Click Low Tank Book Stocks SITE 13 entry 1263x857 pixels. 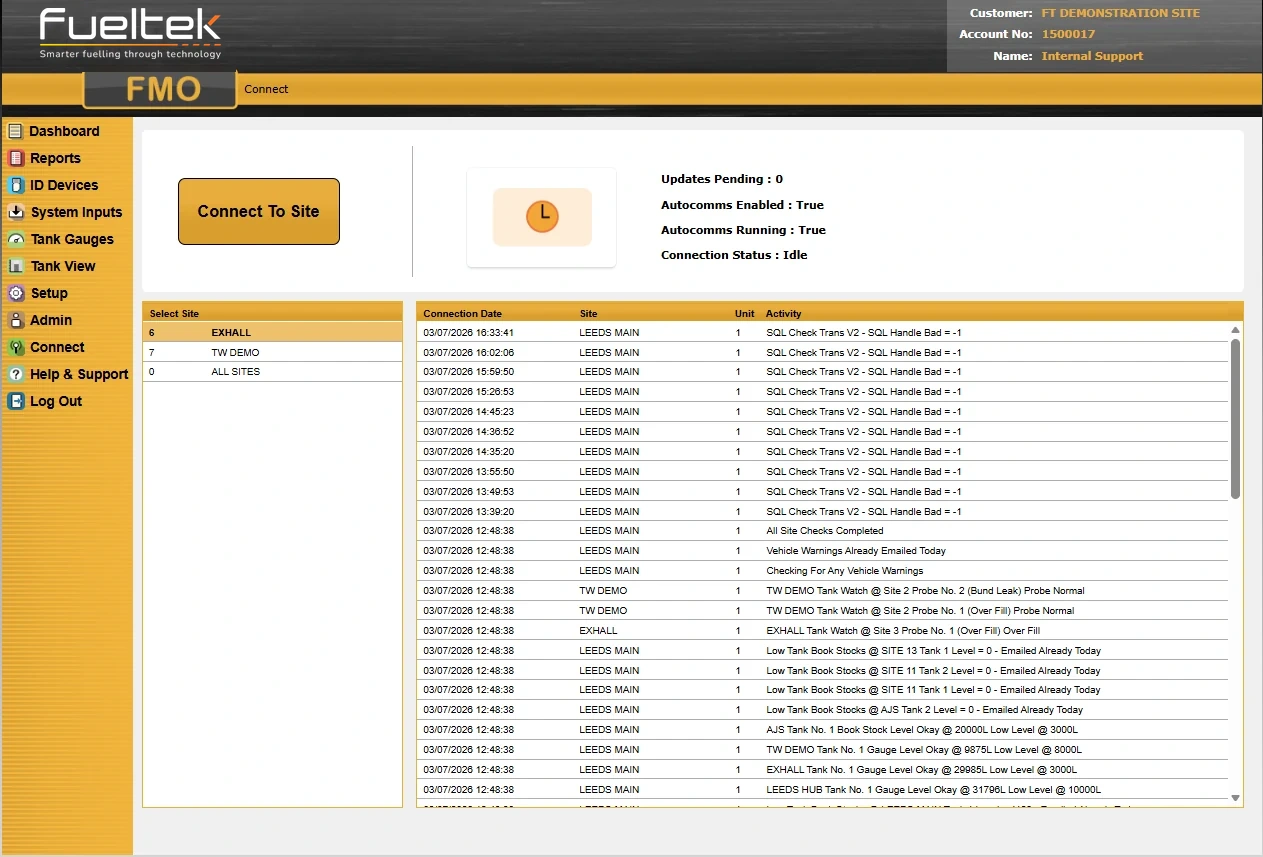point(933,651)
